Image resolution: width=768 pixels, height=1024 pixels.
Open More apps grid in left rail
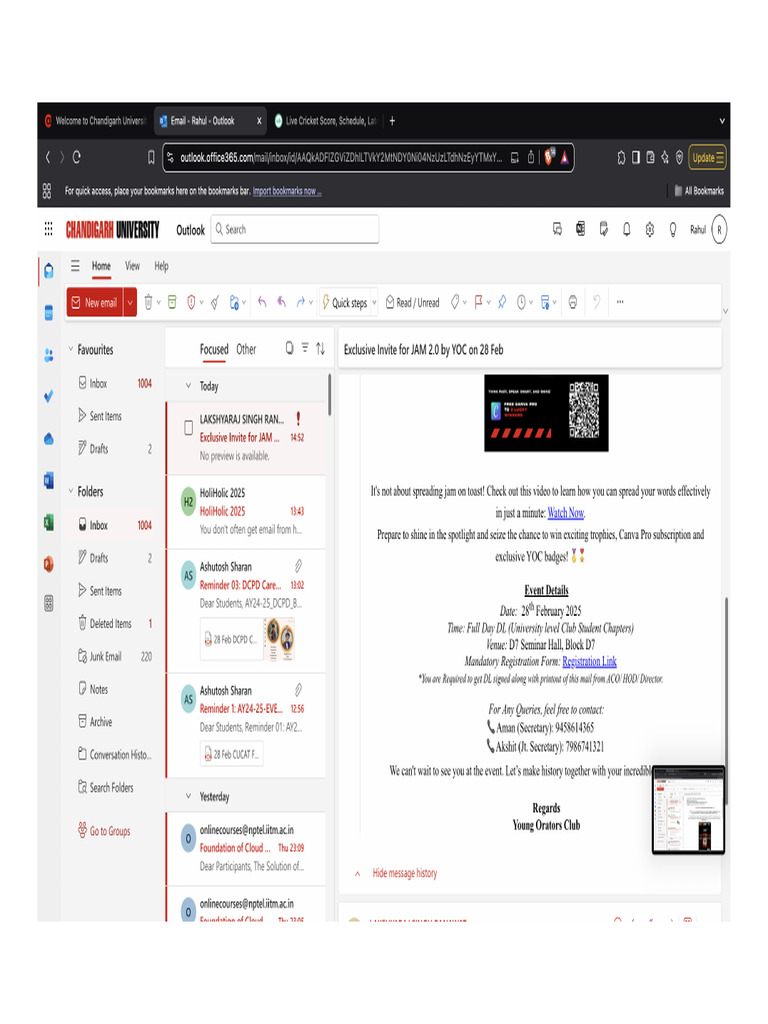(x=48, y=603)
